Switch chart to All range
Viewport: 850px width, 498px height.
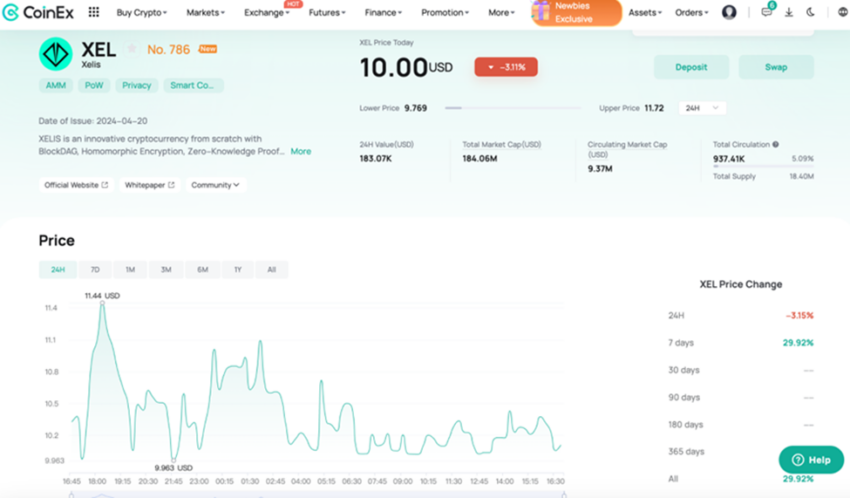point(272,269)
